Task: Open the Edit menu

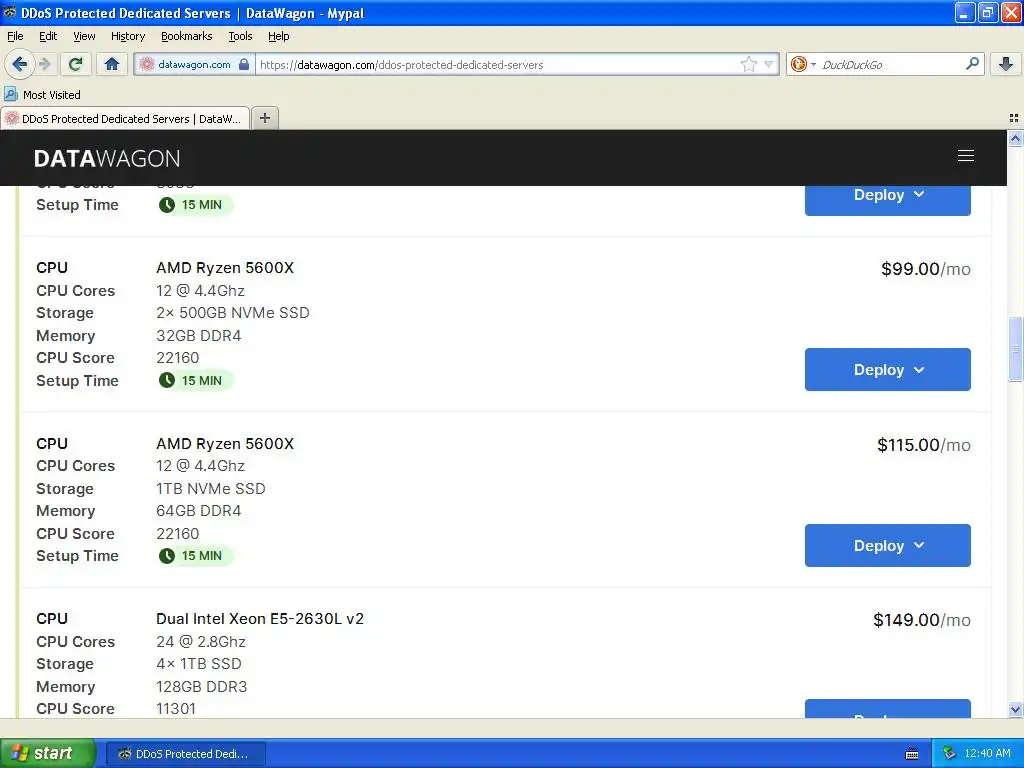Action: (x=48, y=36)
